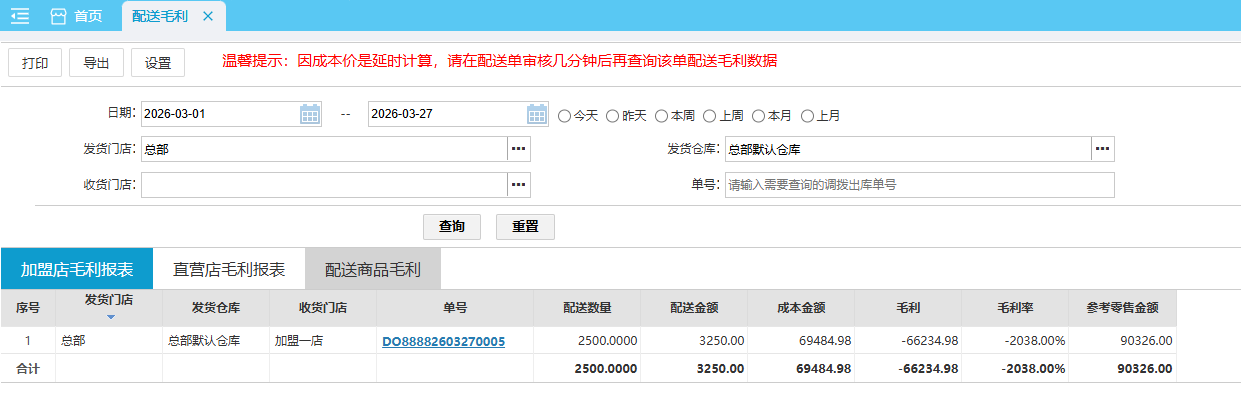The image size is (1241, 404).
Task: Click the 重置 reset button
Action: [x=526, y=227]
